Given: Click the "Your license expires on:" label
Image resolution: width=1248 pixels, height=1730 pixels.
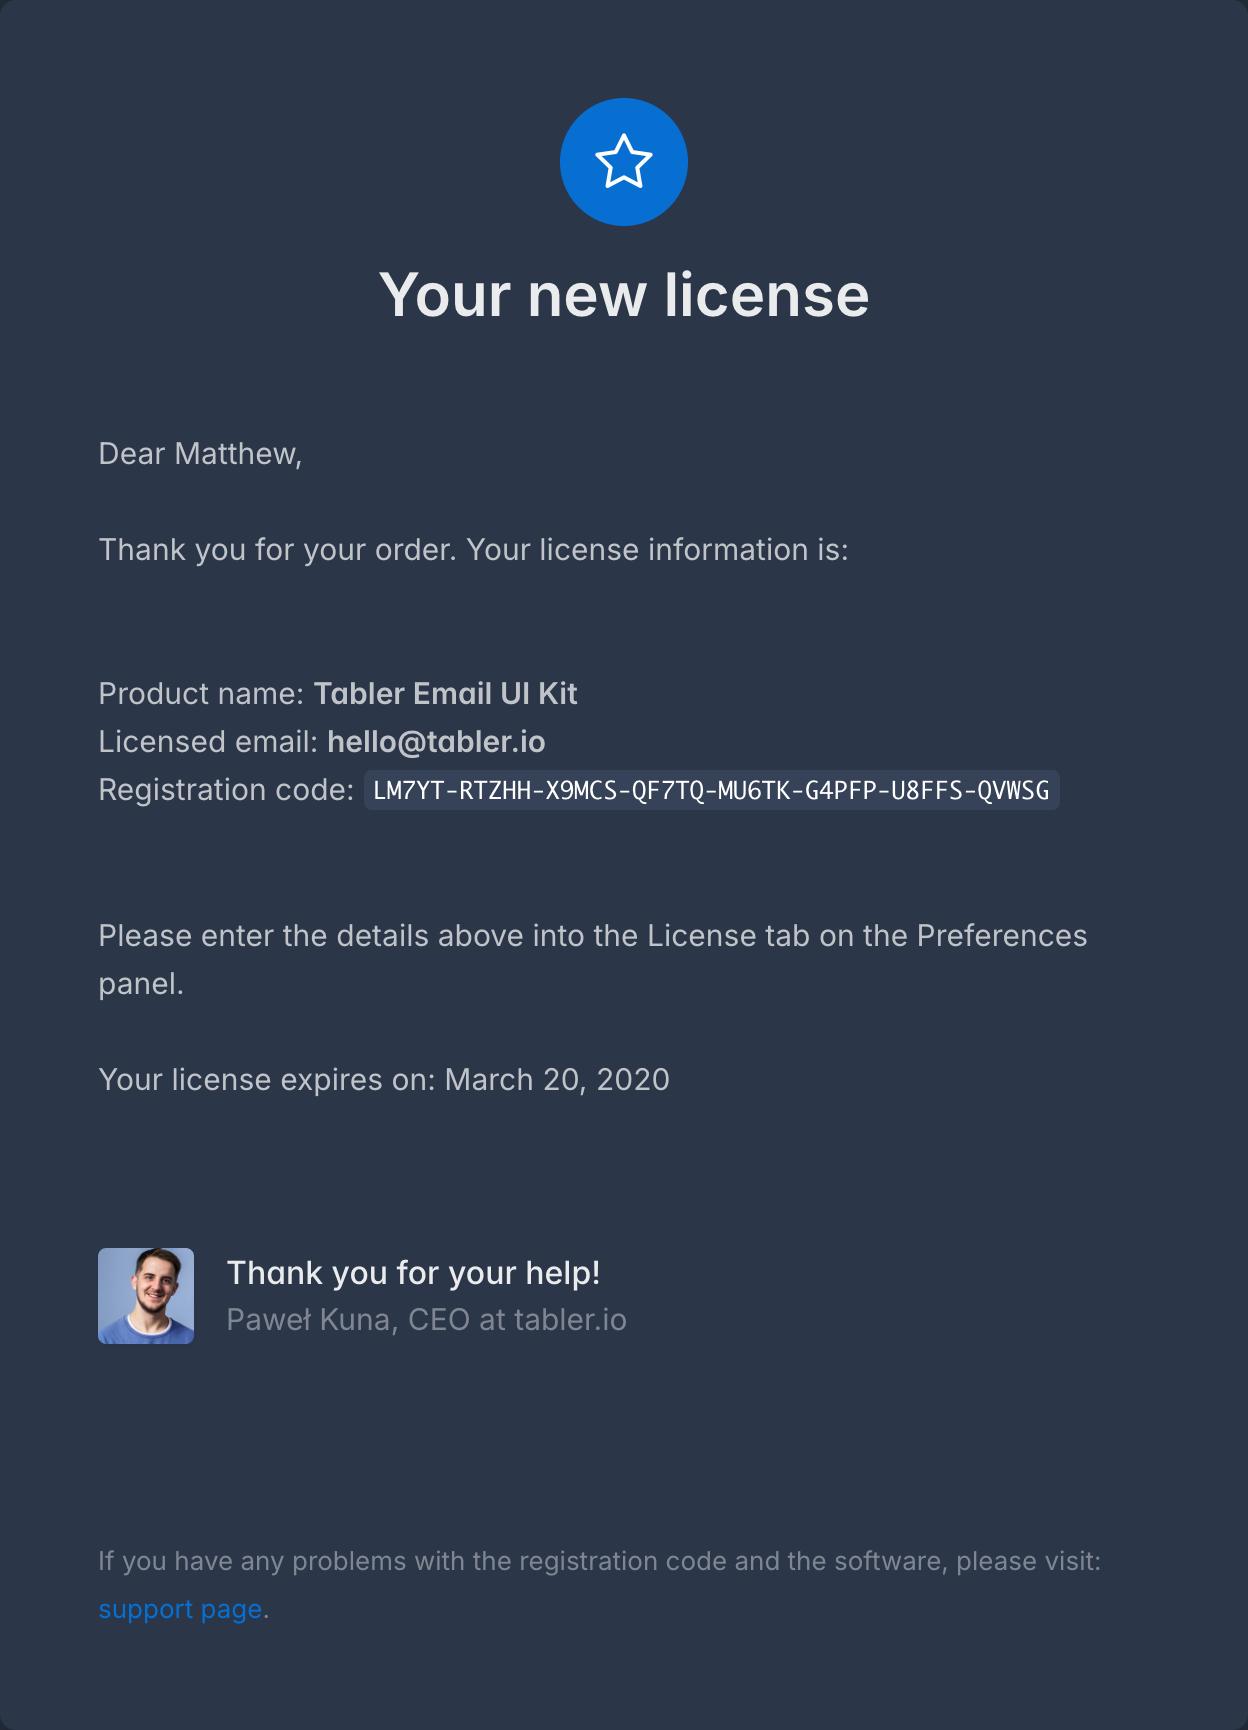Looking at the screenshot, I should (267, 1080).
